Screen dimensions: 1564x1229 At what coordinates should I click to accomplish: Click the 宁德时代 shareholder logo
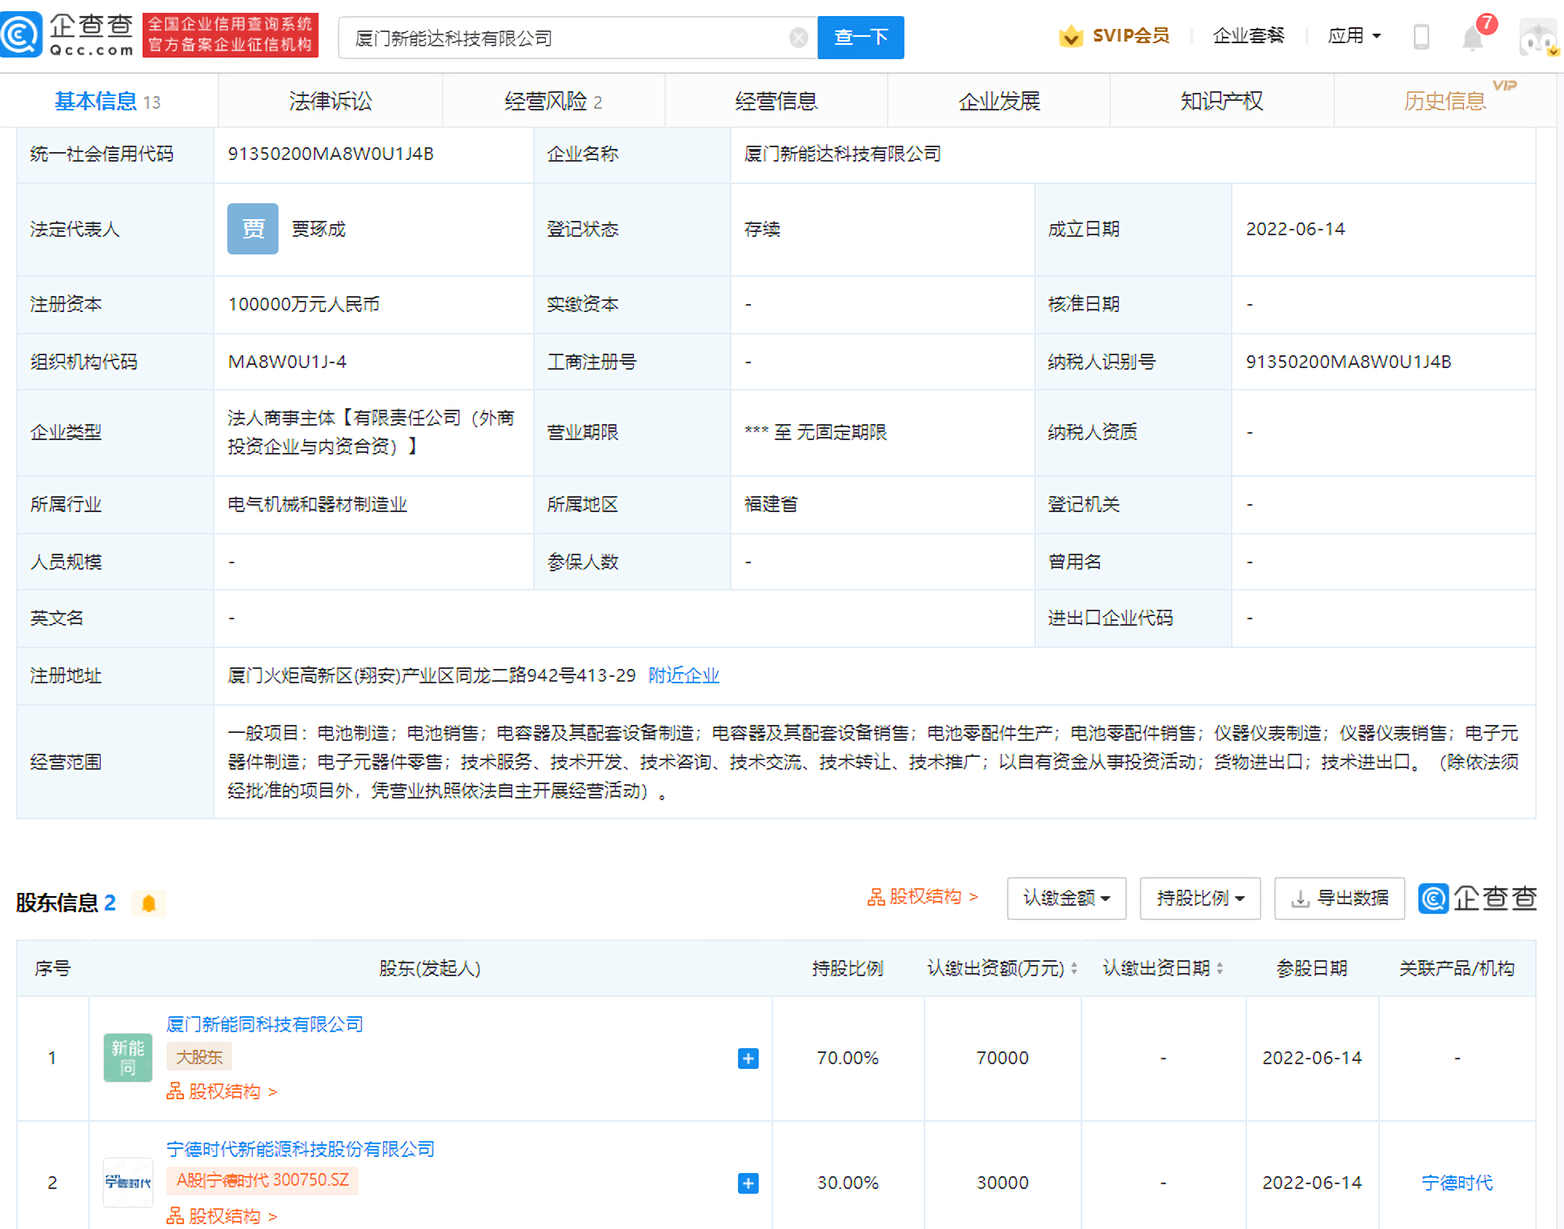pos(128,1183)
